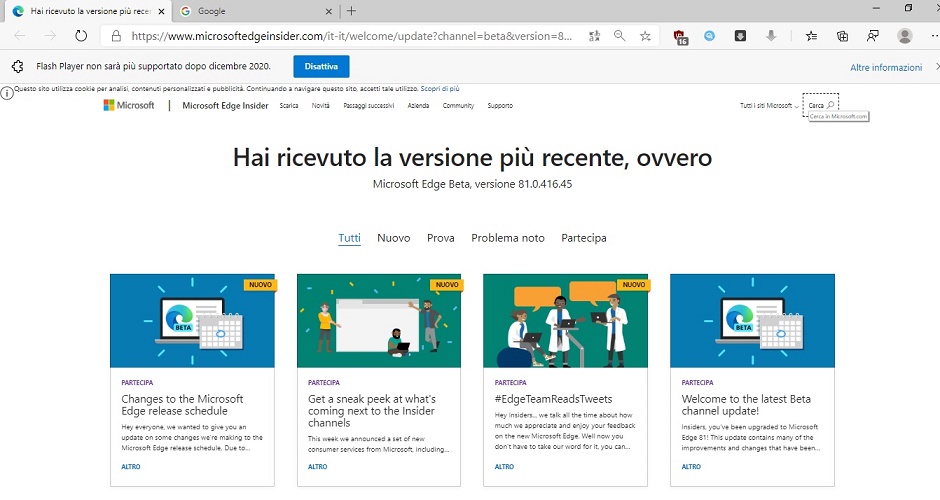Image resolution: width=940 pixels, height=500 pixels.
Task: Open the Community menu item
Action: click(x=459, y=106)
